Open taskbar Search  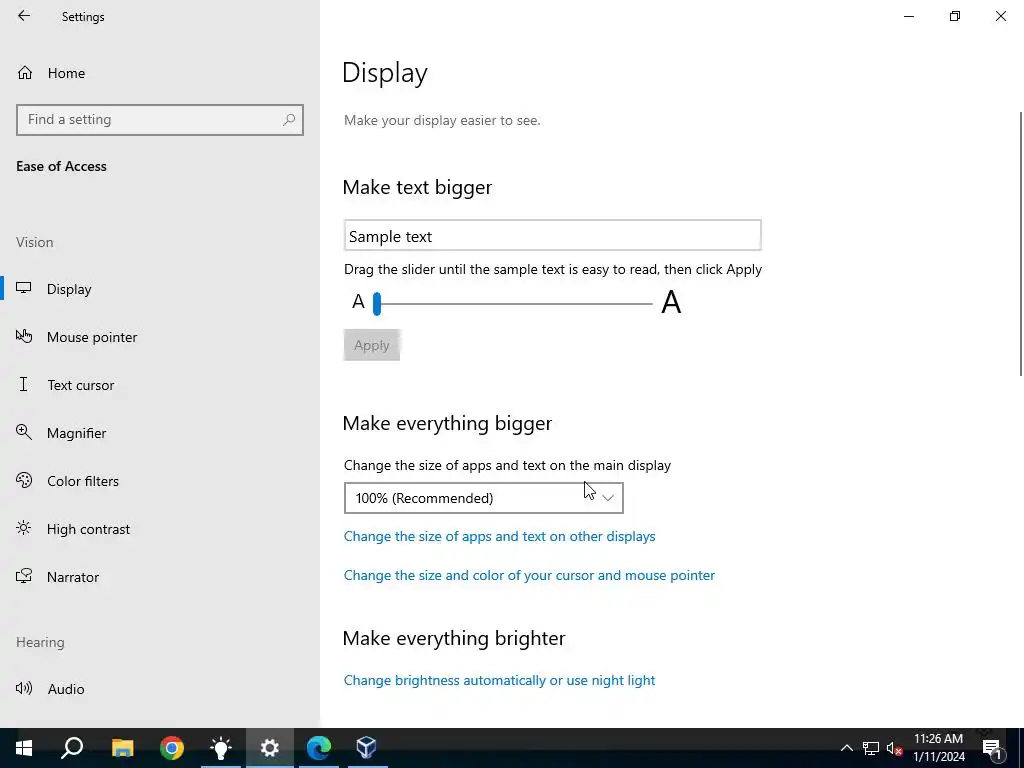pos(72,748)
